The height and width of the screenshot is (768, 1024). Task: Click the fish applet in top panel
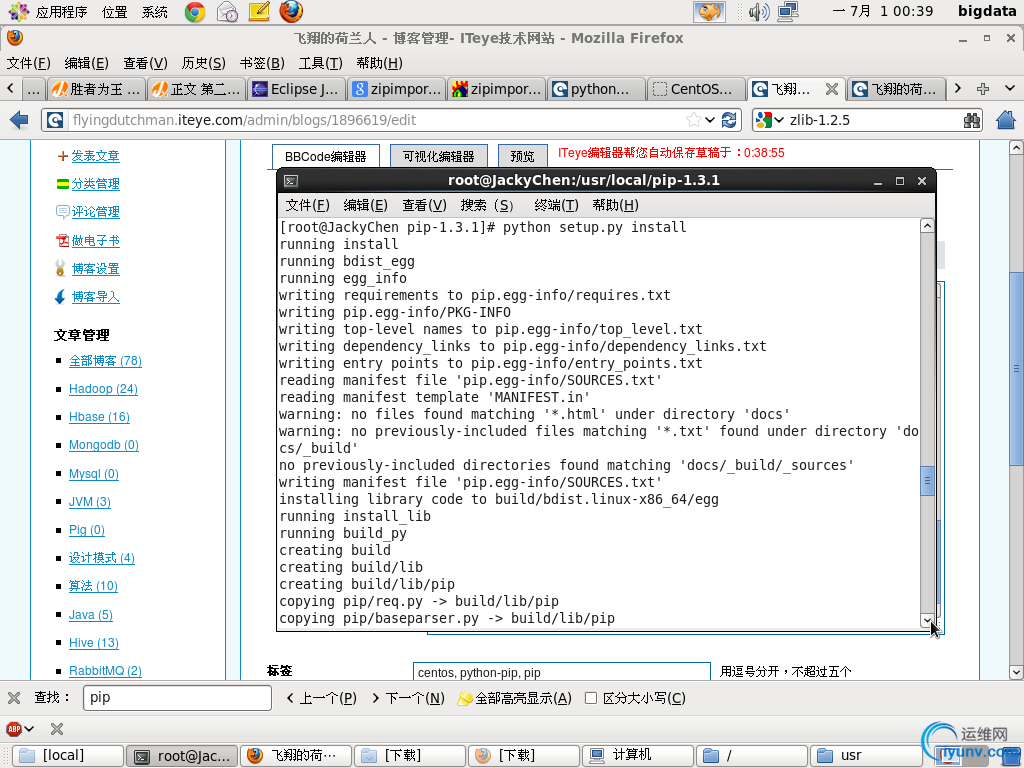709,12
